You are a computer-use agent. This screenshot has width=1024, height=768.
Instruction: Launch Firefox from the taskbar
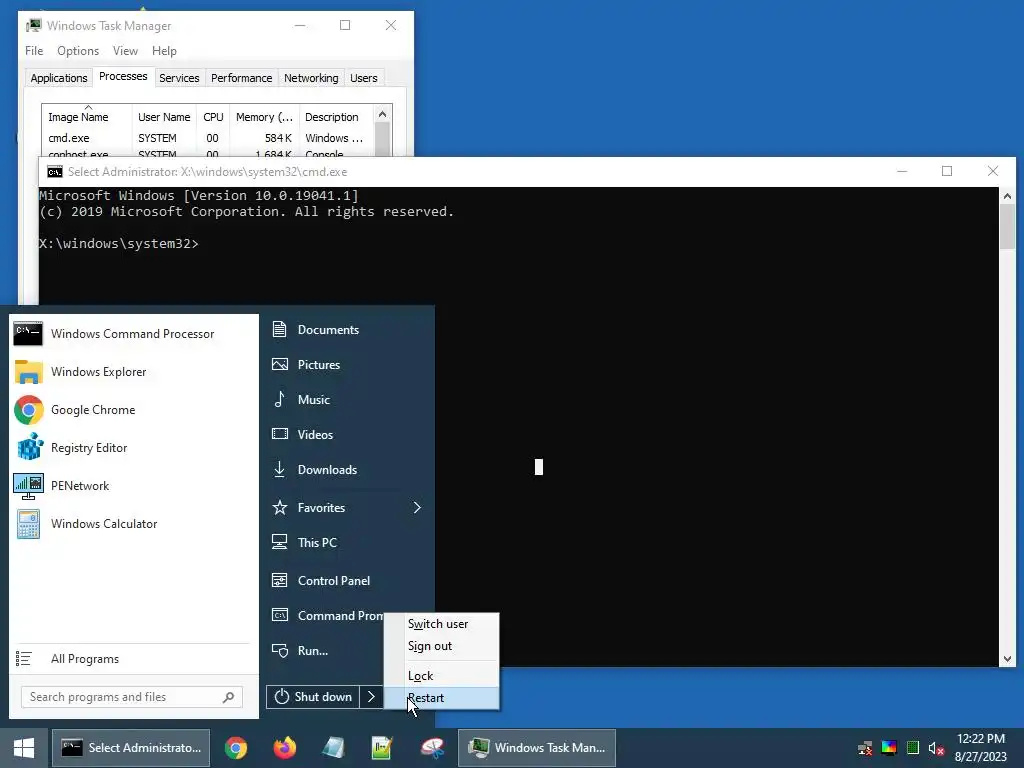[x=284, y=748]
